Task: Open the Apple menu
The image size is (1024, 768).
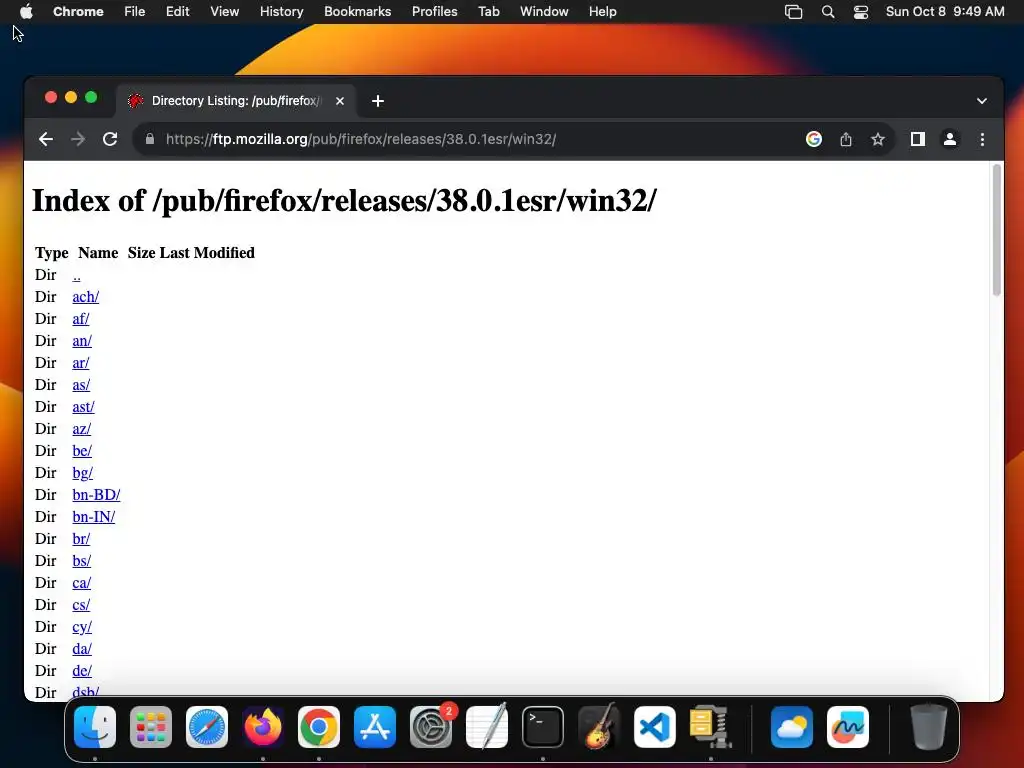Action: pos(26,12)
